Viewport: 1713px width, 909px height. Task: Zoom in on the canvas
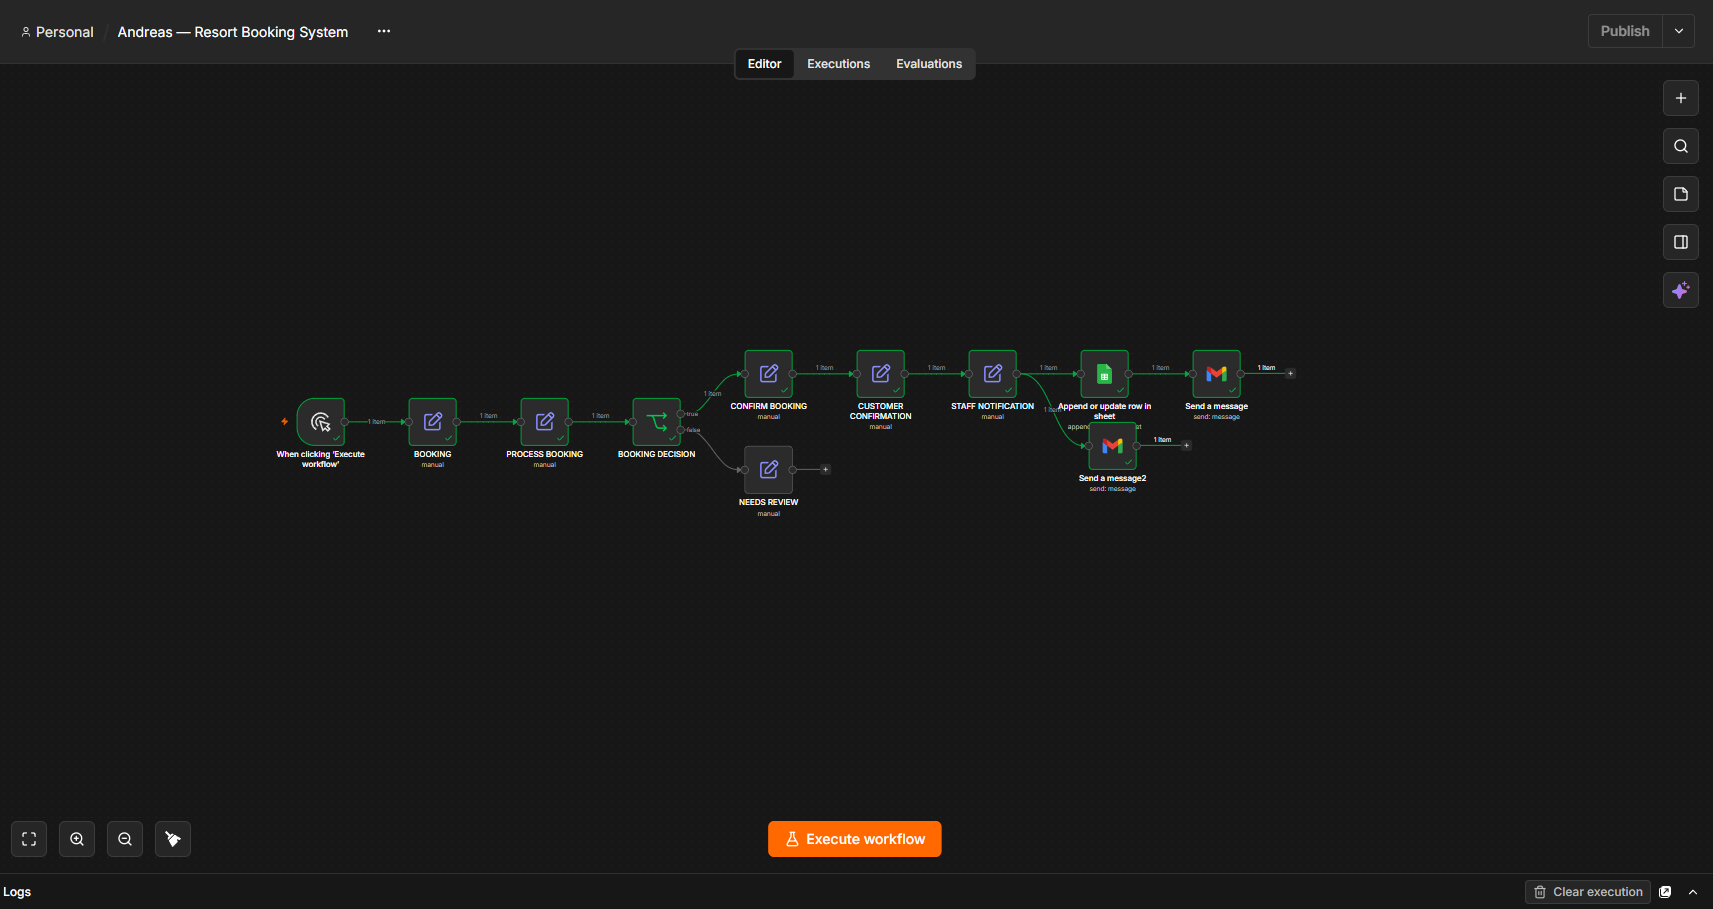[x=77, y=839]
